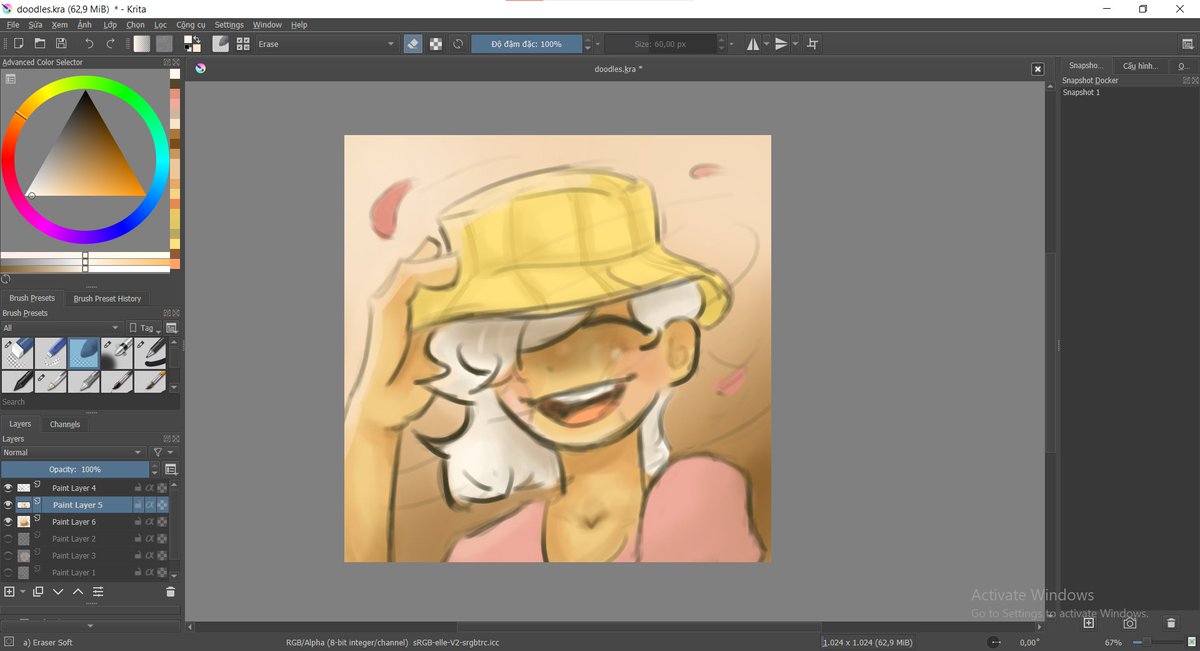
Task: Adjust the canvas zoom slider near 67%
Action: coord(1158,642)
